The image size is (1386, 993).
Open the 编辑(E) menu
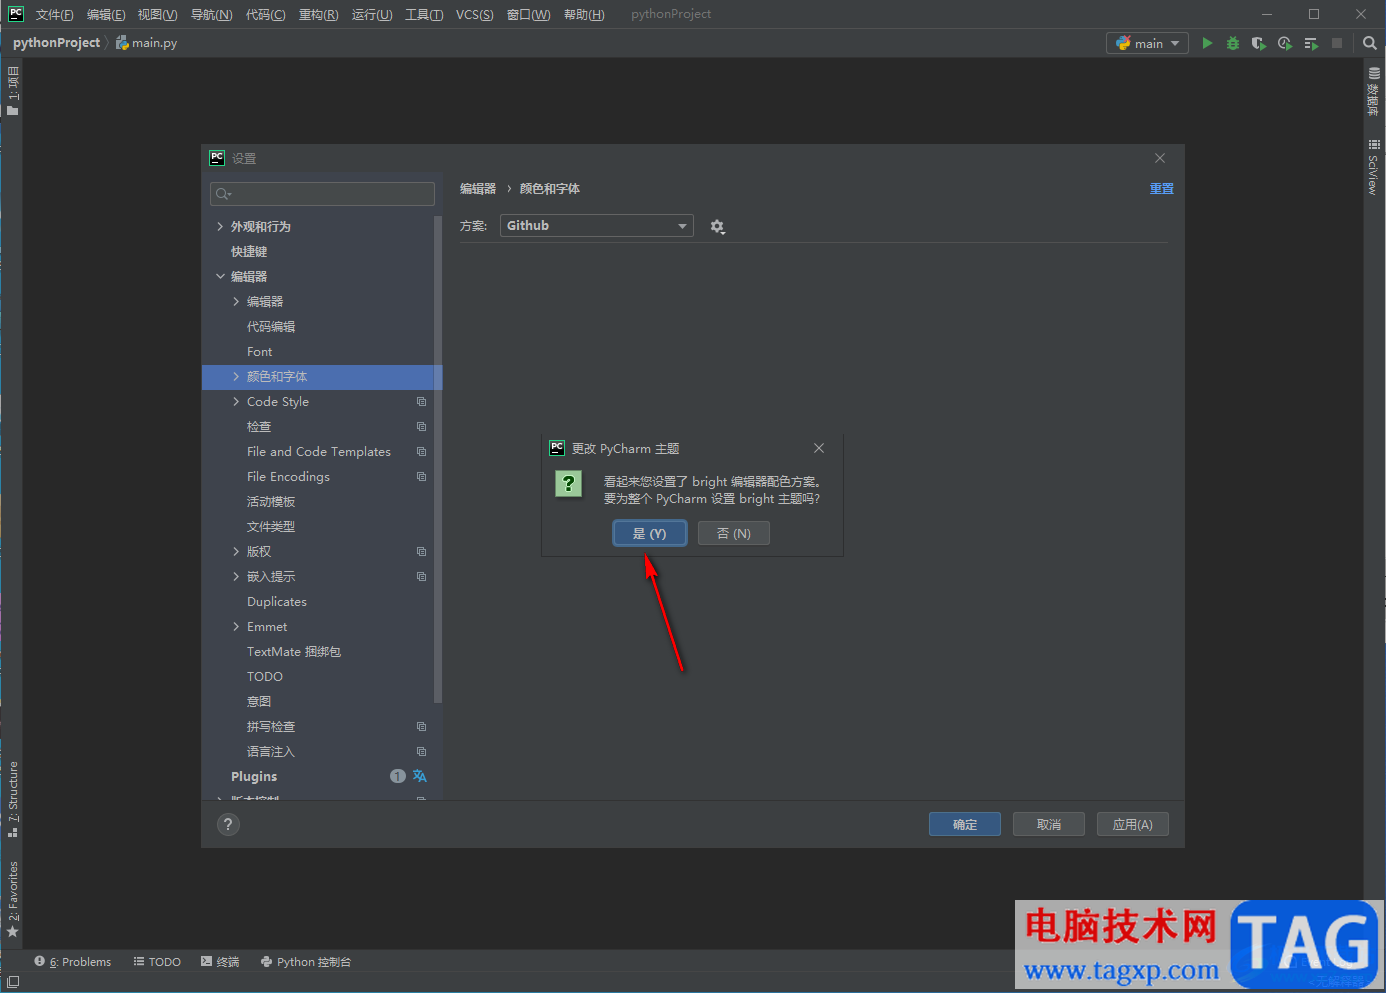[x=106, y=15]
